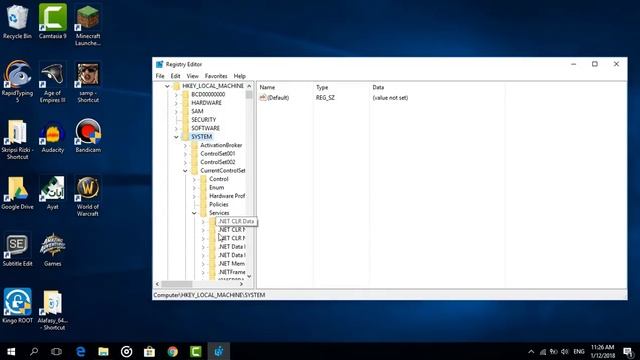Select the Minecraft Launcher desktop icon
This screenshot has height=360, width=640.
pyautogui.click(x=88, y=25)
